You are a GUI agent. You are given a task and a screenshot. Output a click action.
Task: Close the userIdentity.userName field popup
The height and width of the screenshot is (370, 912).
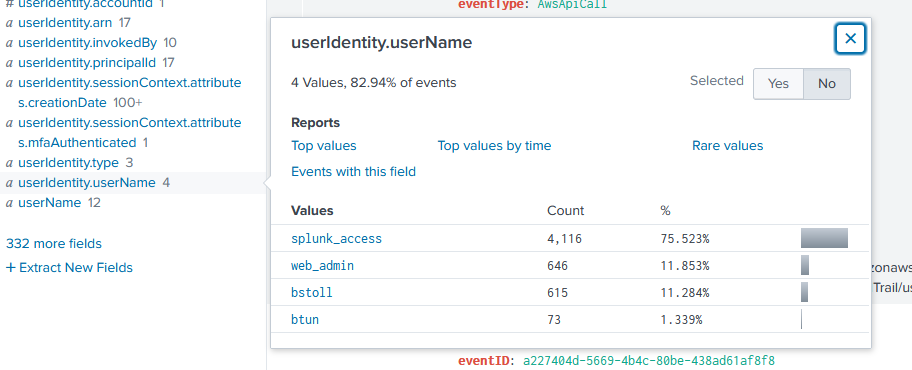tap(850, 39)
